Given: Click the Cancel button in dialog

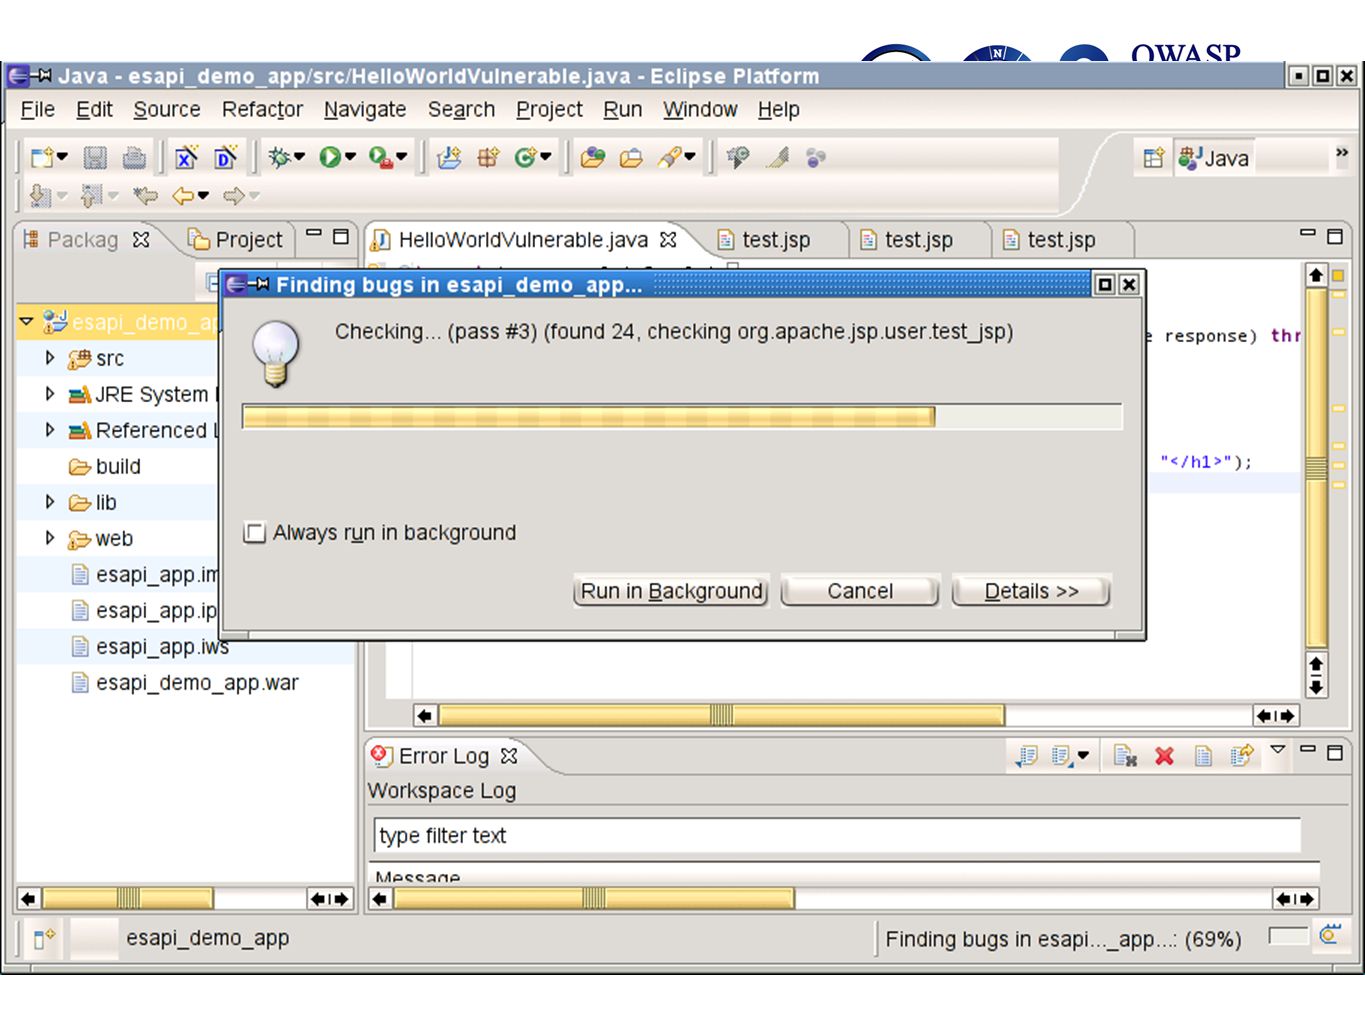Looking at the screenshot, I should point(860,591).
